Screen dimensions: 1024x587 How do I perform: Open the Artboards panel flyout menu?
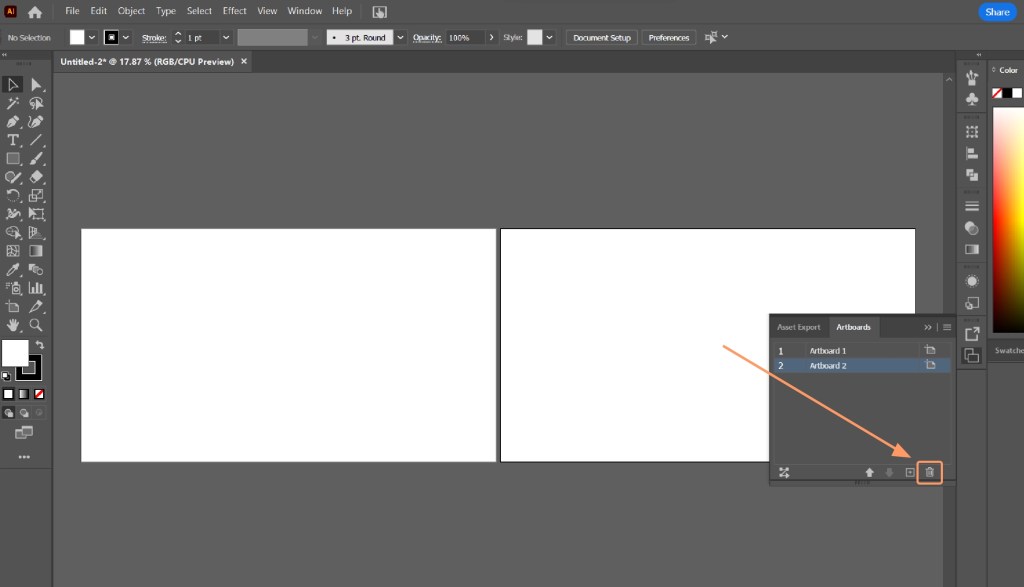pos(946,327)
